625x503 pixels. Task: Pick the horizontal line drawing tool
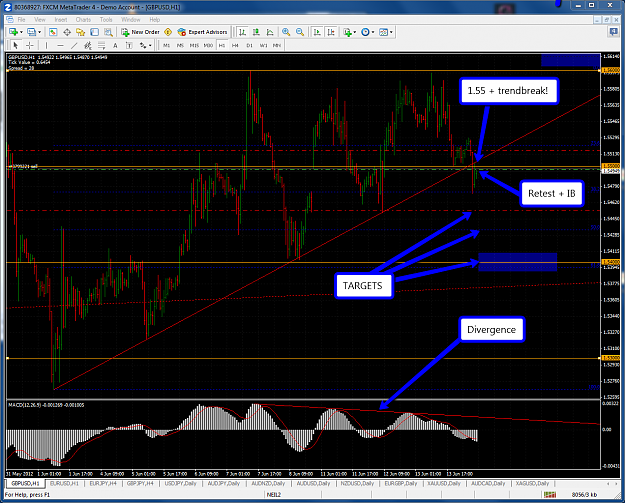(x=60, y=45)
